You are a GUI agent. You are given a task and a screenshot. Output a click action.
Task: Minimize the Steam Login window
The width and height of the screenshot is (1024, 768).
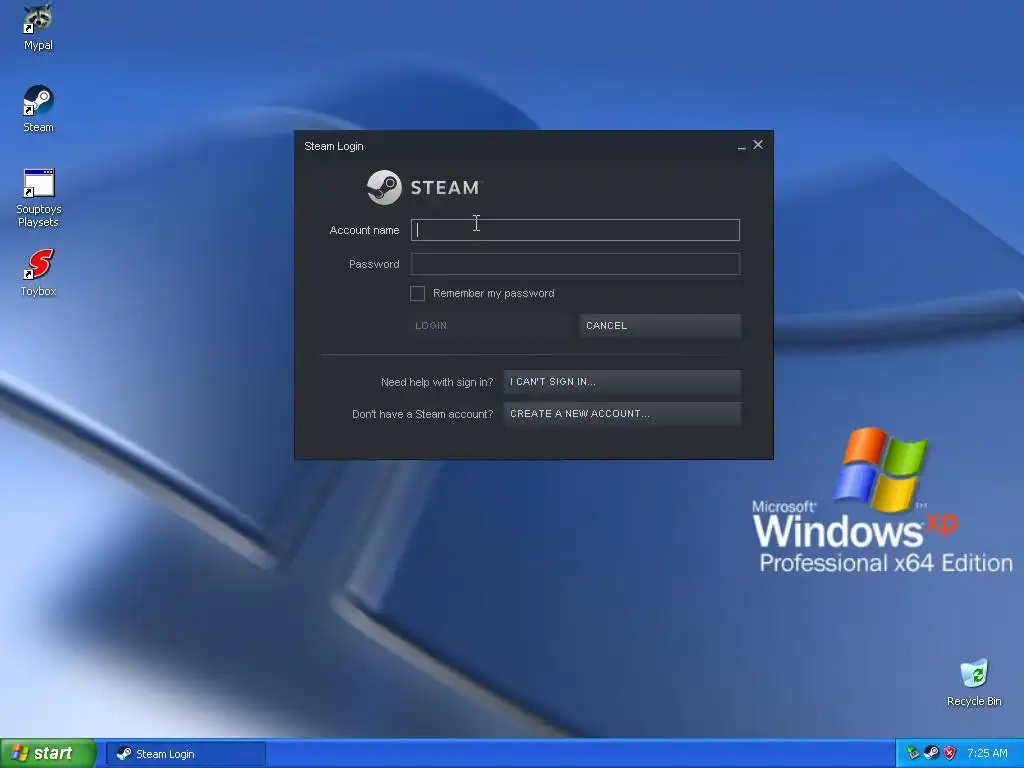[742, 146]
